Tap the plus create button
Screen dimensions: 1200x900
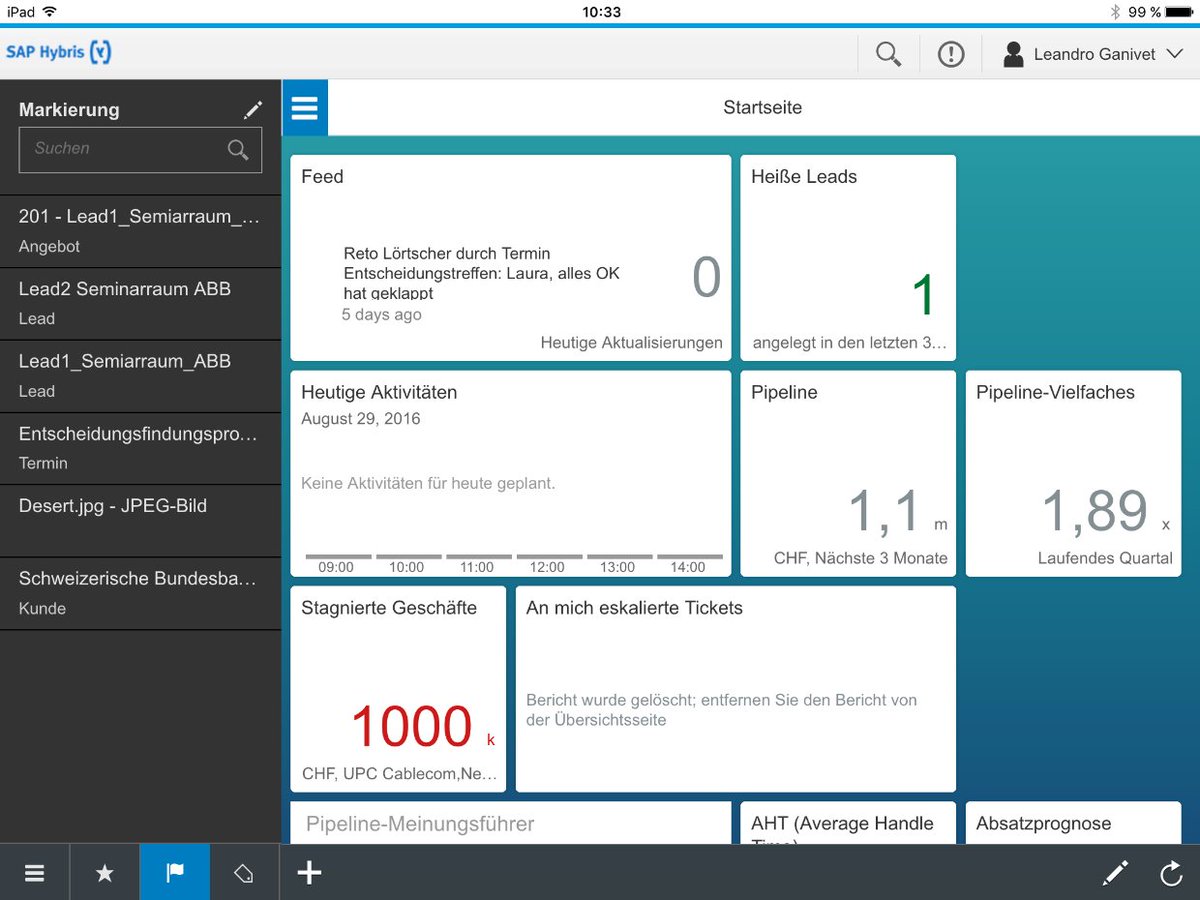309,872
